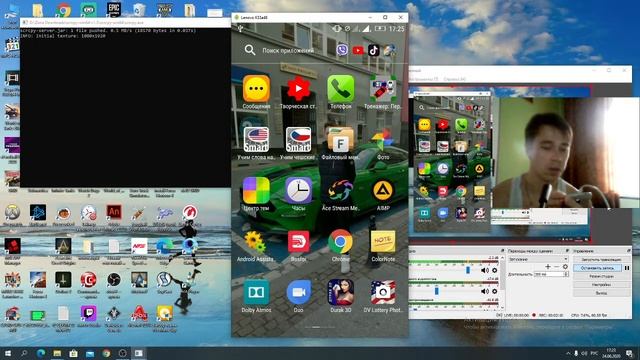Undock the OBS audio mixer panel
640x360 pixels.
pyautogui.click(x=502, y=251)
